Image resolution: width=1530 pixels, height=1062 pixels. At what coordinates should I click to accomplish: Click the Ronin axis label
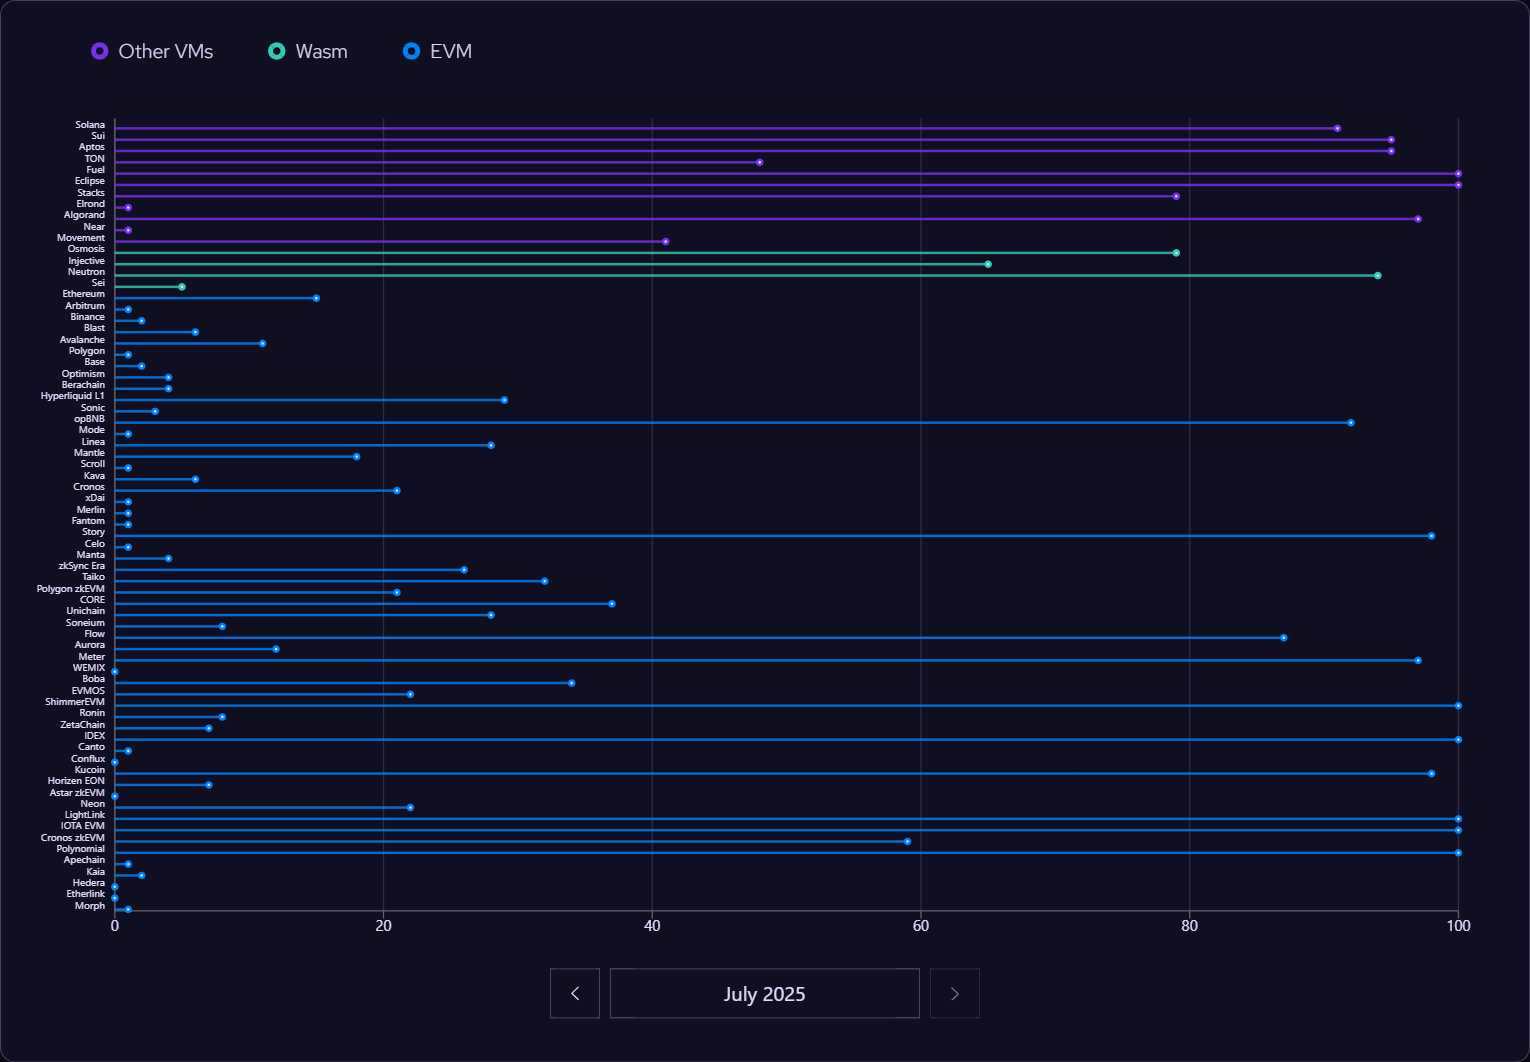(92, 713)
